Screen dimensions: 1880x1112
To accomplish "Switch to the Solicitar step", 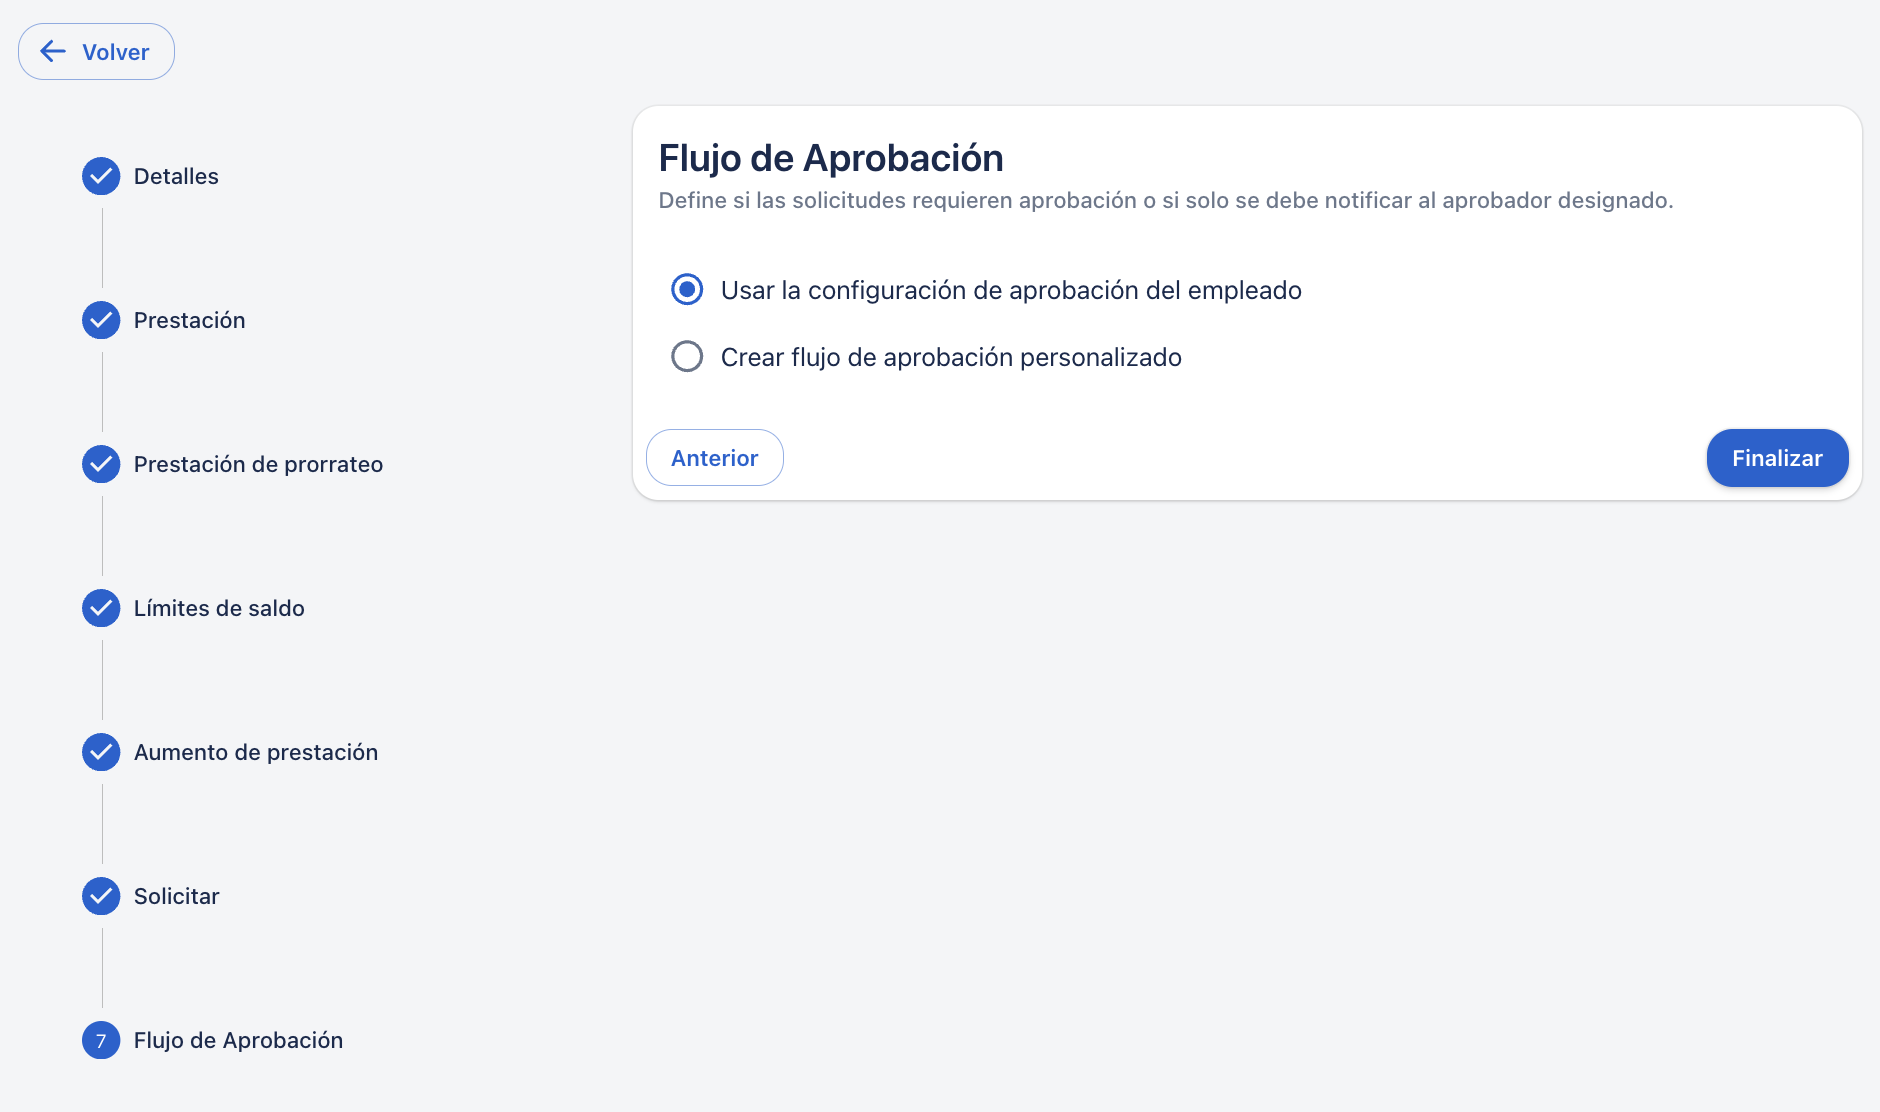I will coord(177,896).
